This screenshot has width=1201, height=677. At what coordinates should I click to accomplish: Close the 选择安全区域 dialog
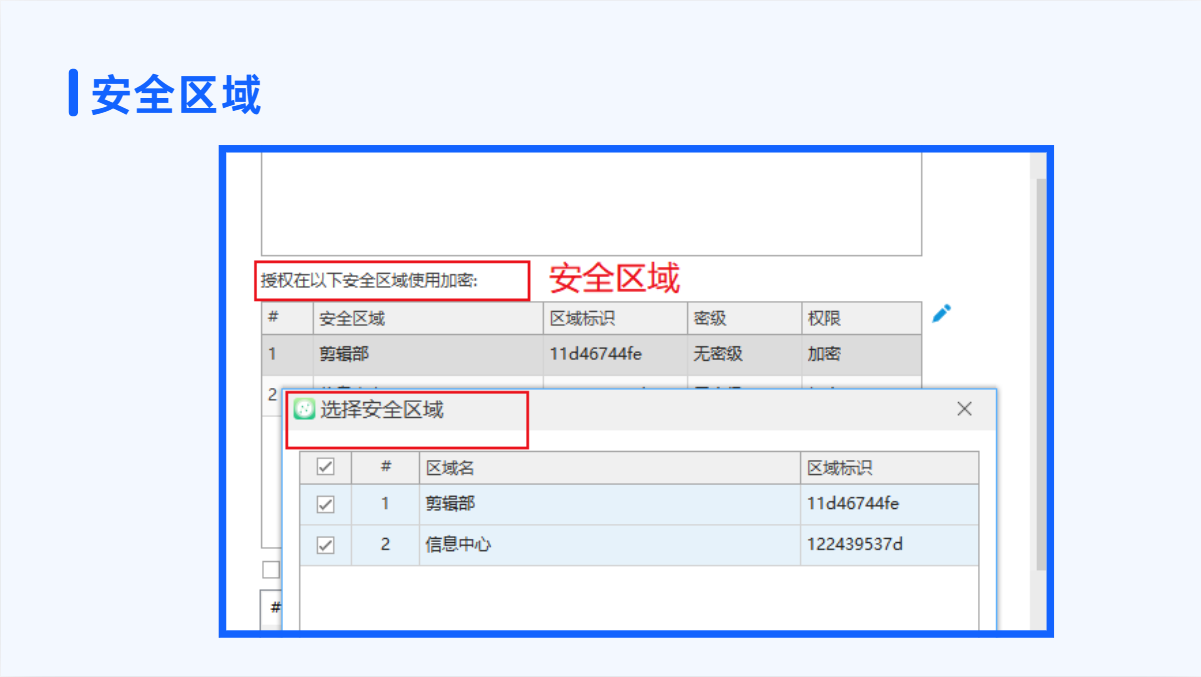click(964, 409)
